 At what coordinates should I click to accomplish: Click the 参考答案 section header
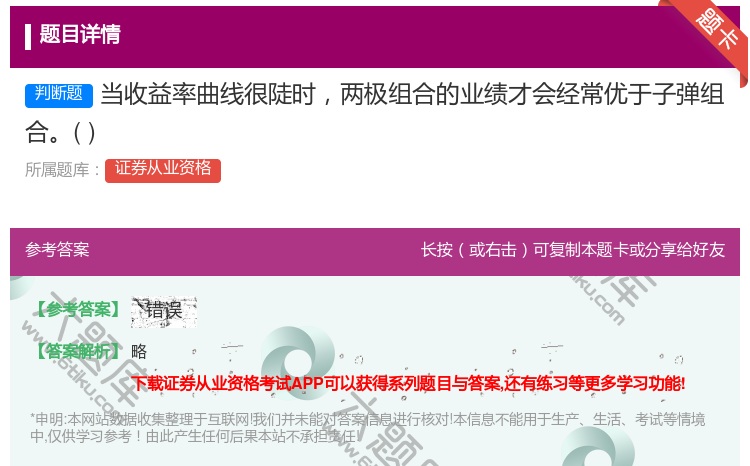pos(57,250)
